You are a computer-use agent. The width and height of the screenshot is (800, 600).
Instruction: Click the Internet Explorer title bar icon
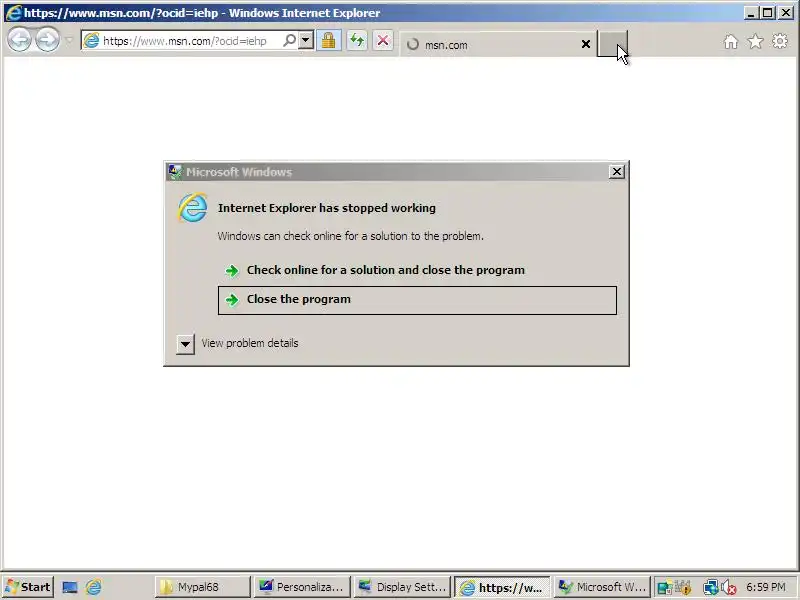(13, 13)
